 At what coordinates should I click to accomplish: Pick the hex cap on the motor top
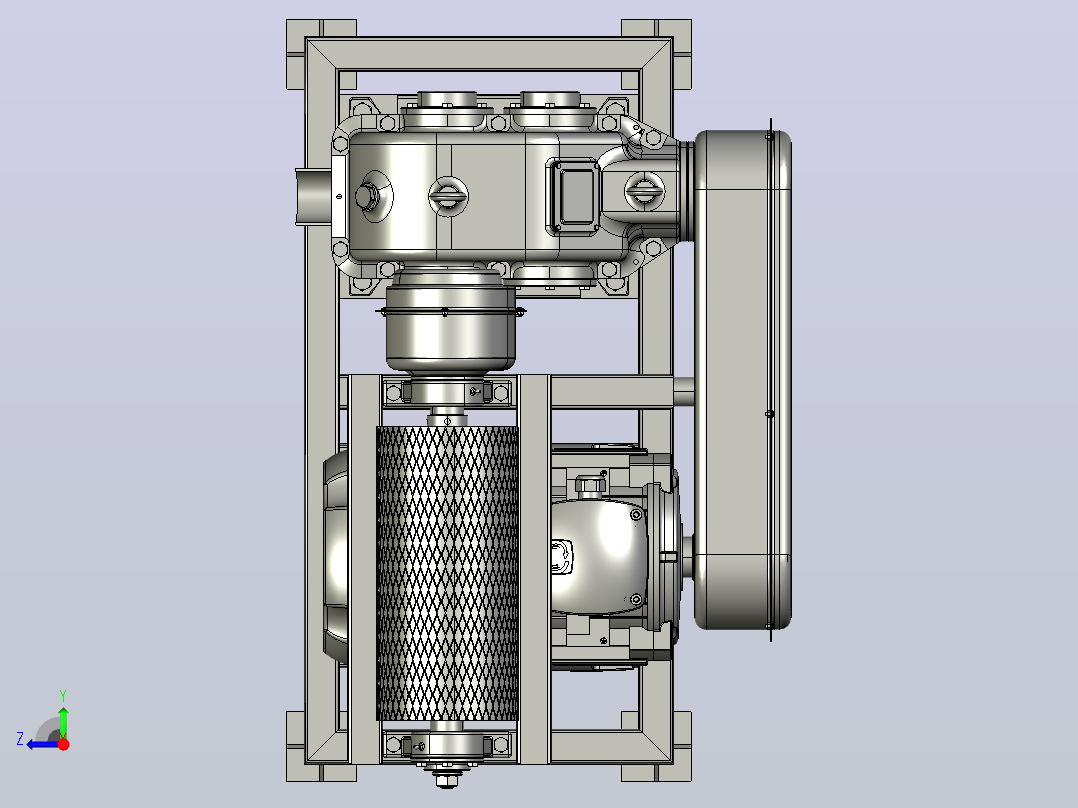click(x=588, y=486)
